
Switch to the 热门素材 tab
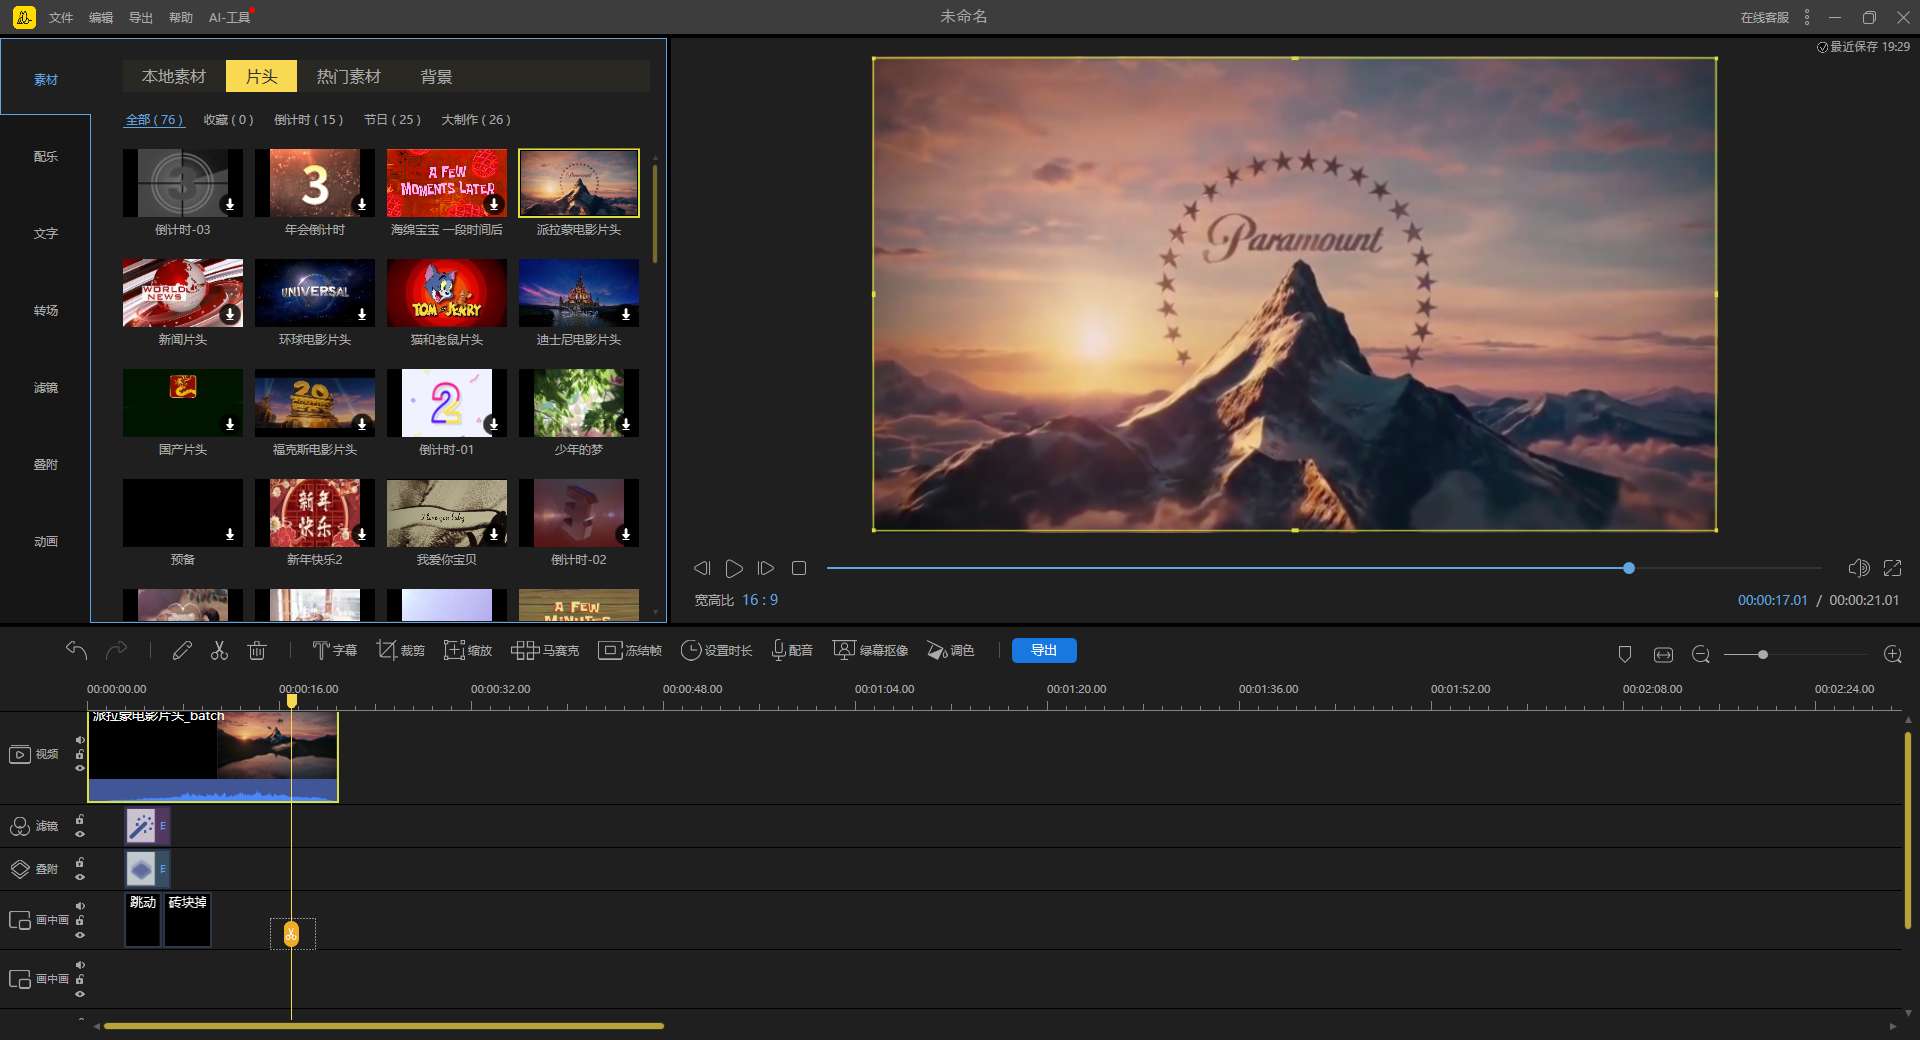point(348,77)
